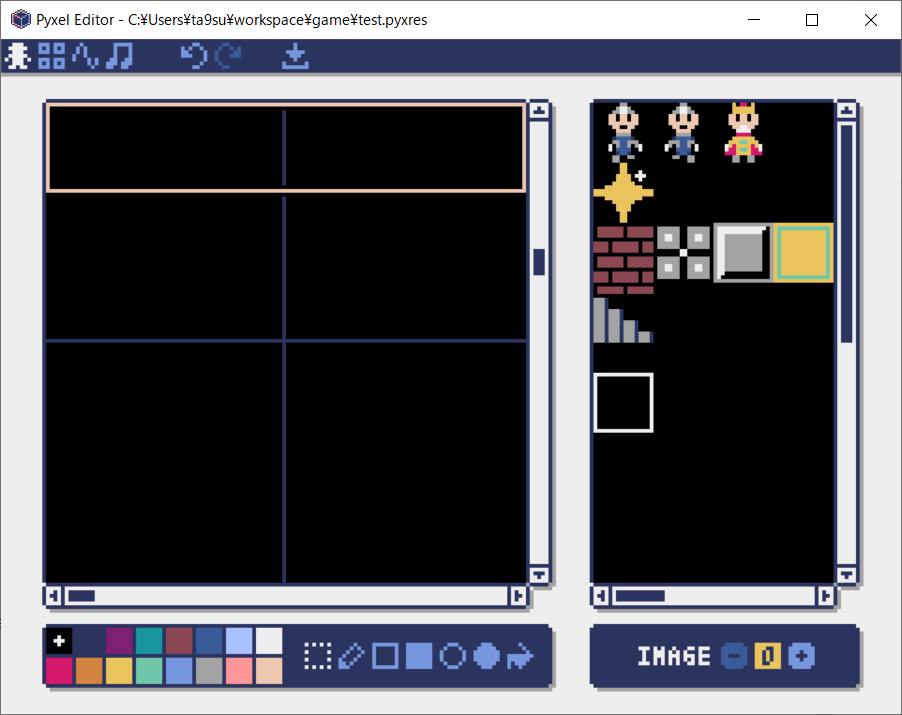Click the white selection frame in image bank
The height and width of the screenshot is (715, 902).
[x=624, y=403]
